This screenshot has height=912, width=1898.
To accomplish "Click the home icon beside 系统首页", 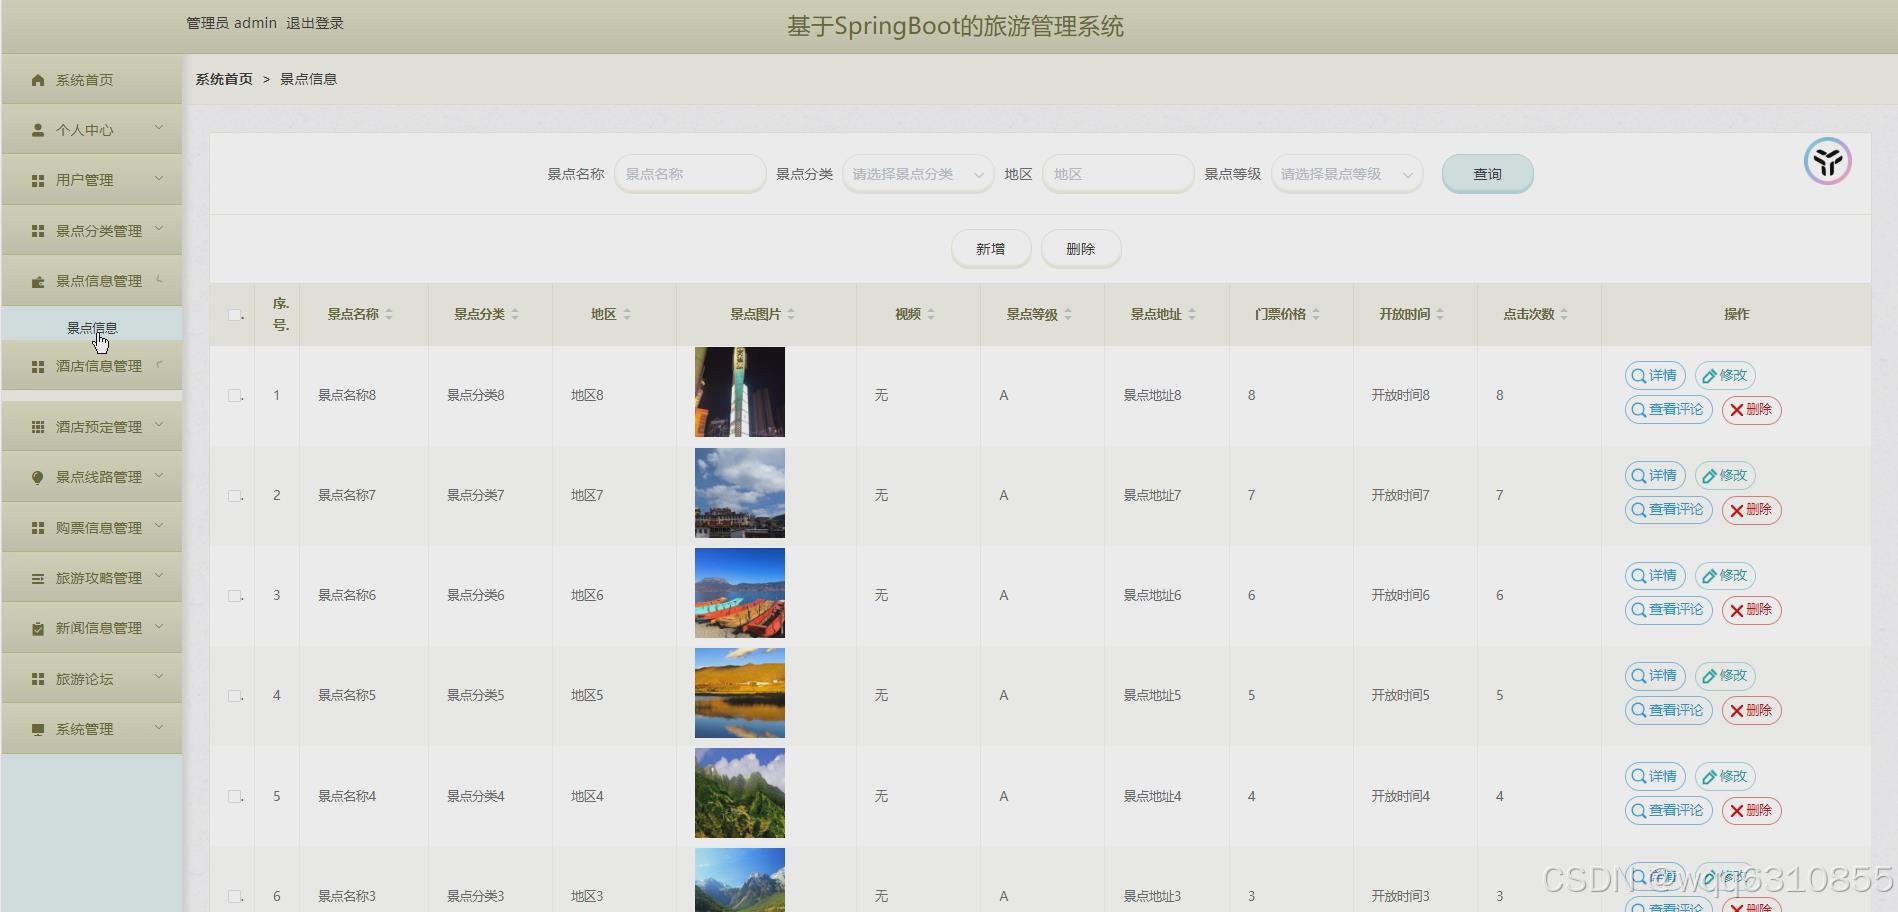I will [x=37, y=79].
